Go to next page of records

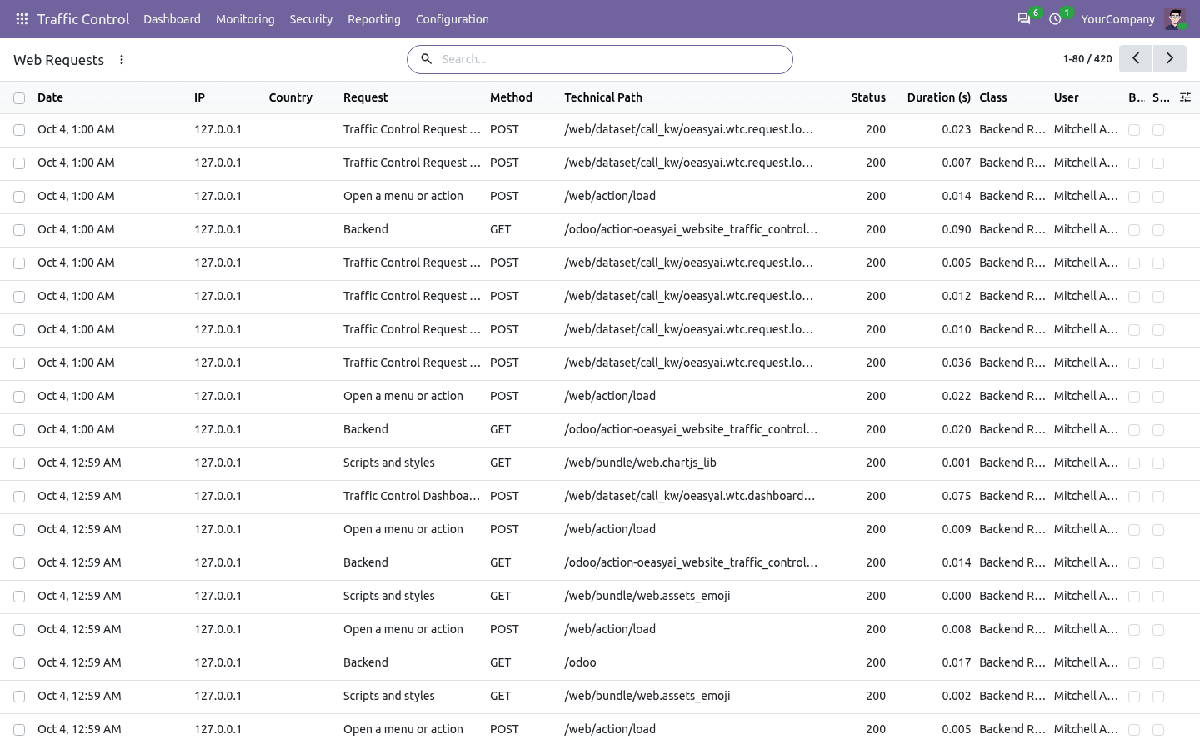coord(1170,59)
